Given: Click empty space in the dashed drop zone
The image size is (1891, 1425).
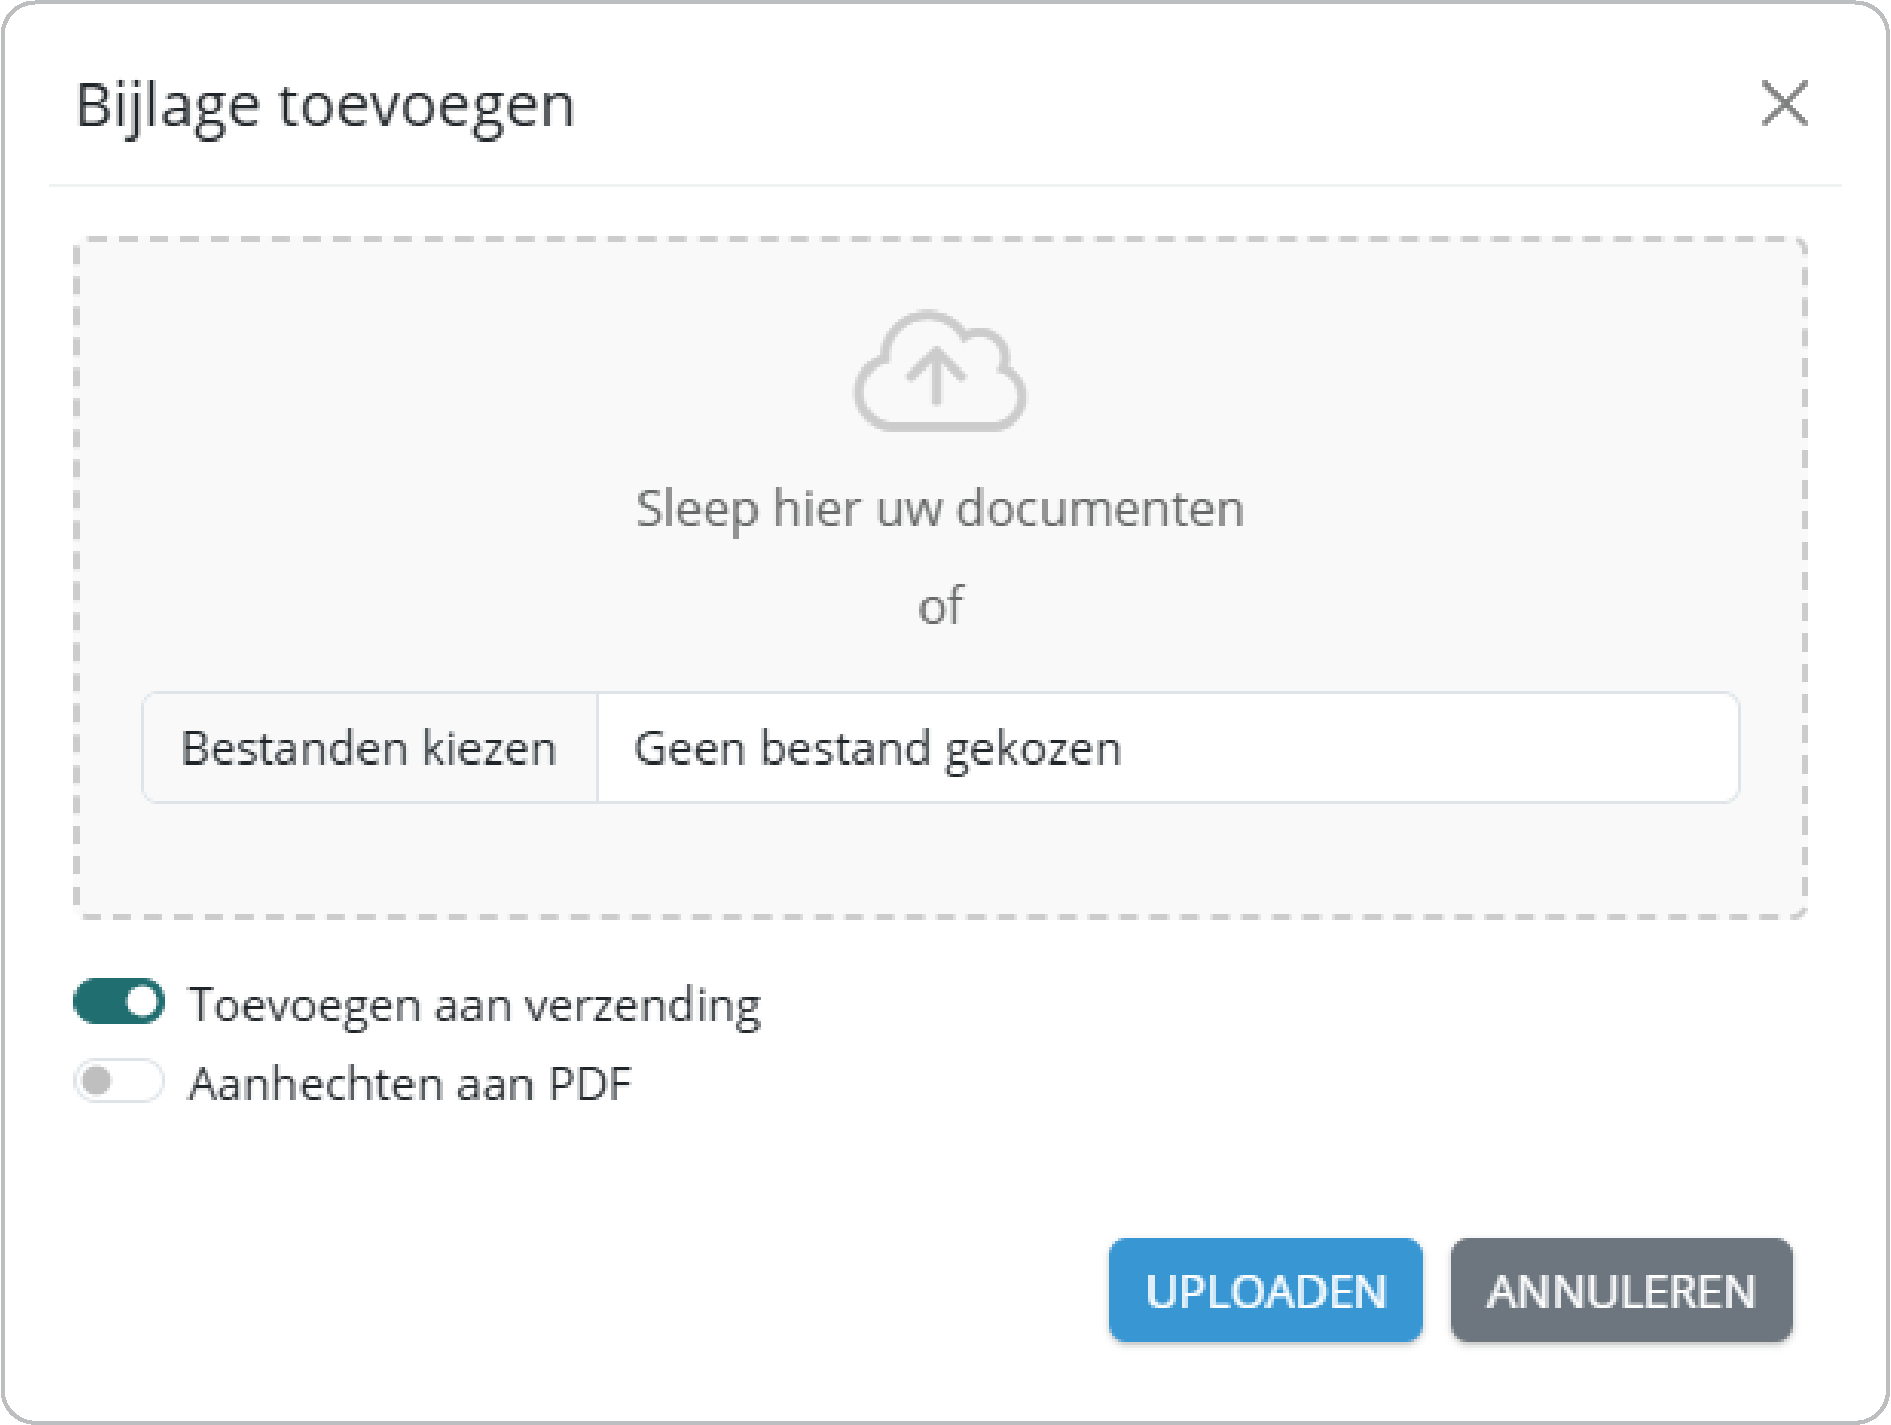Looking at the screenshot, I should [400, 400].
